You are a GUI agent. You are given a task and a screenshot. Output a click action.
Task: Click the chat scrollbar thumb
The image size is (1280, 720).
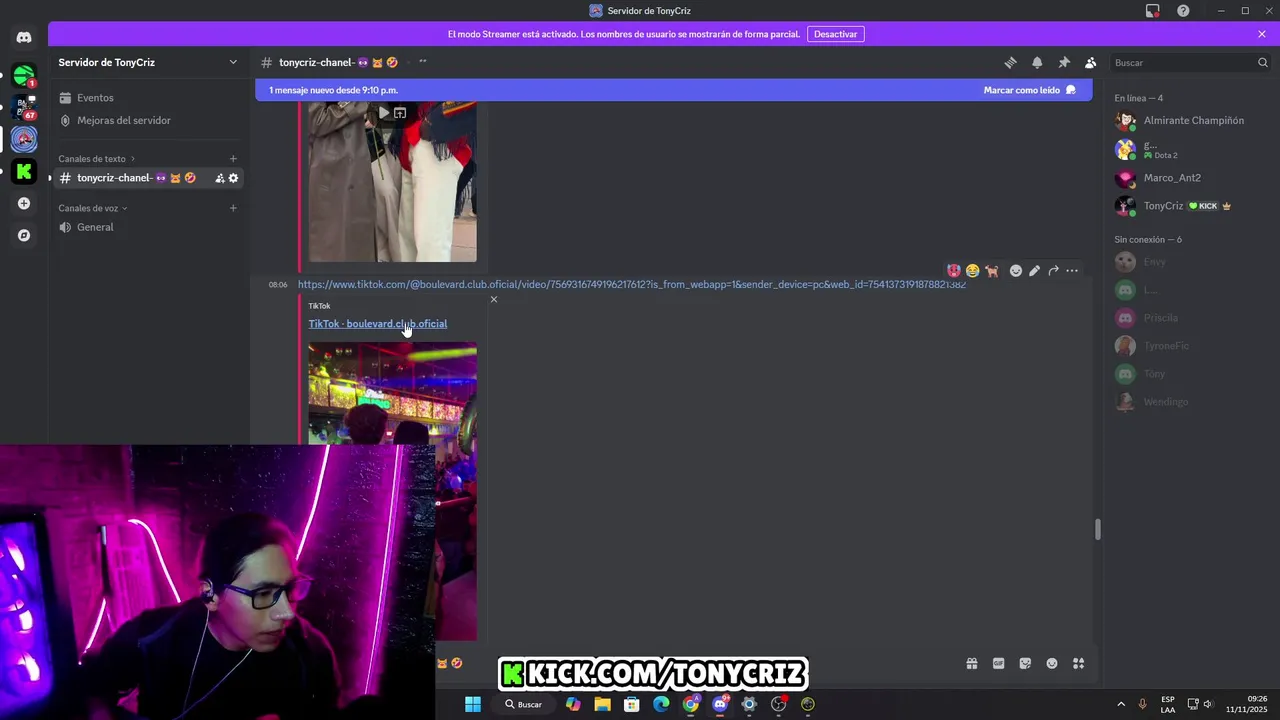pyautogui.click(x=1097, y=530)
